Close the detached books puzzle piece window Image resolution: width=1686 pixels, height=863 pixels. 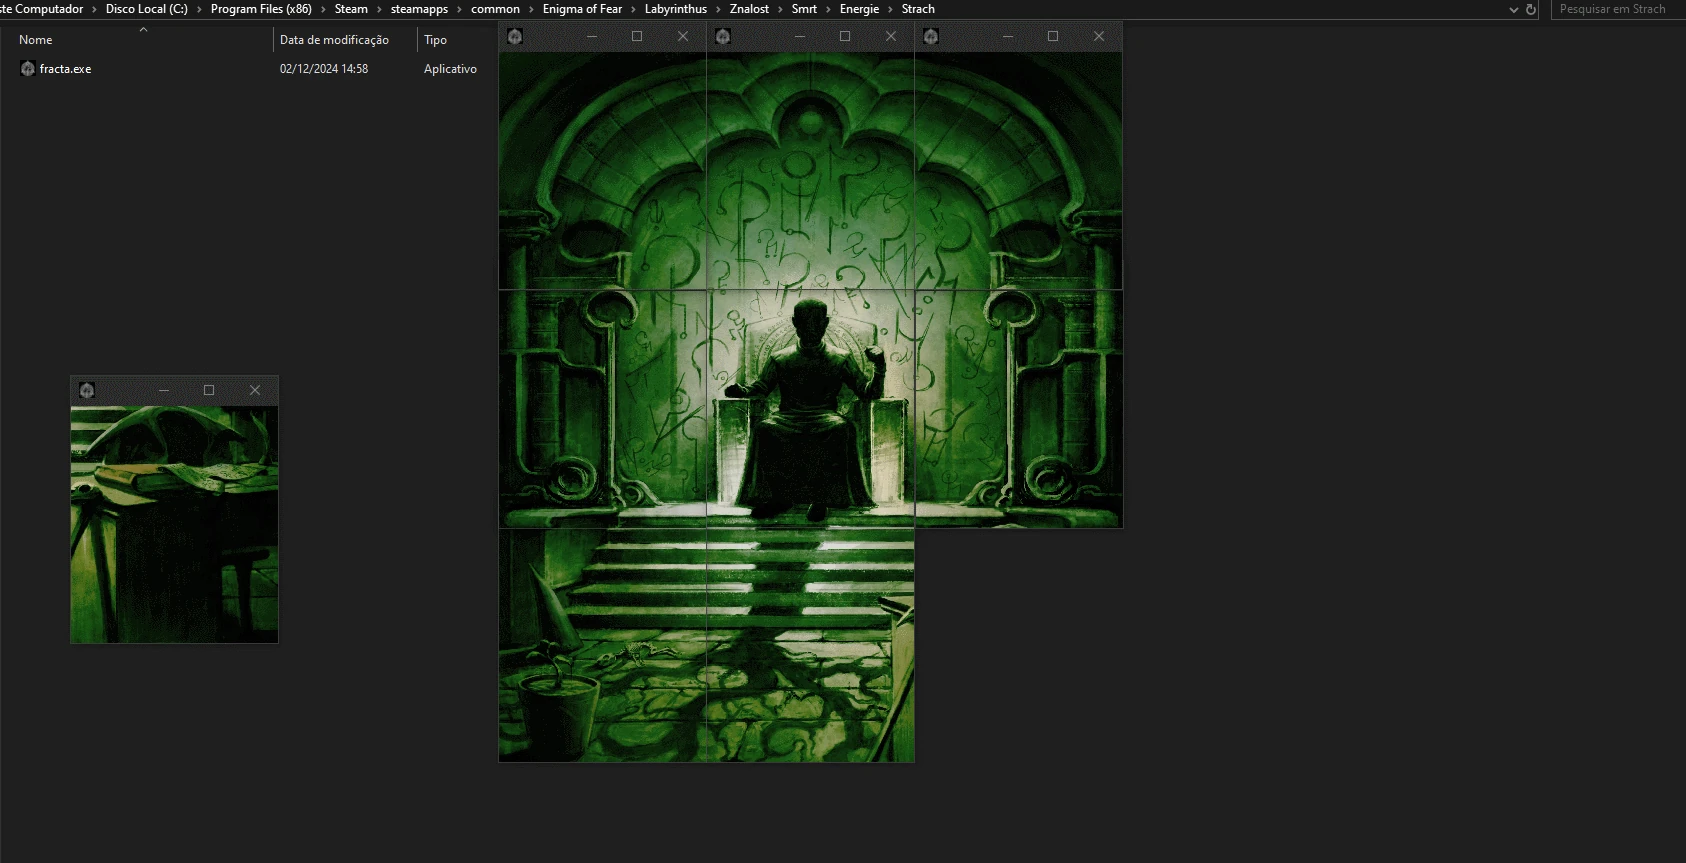click(255, 390)
